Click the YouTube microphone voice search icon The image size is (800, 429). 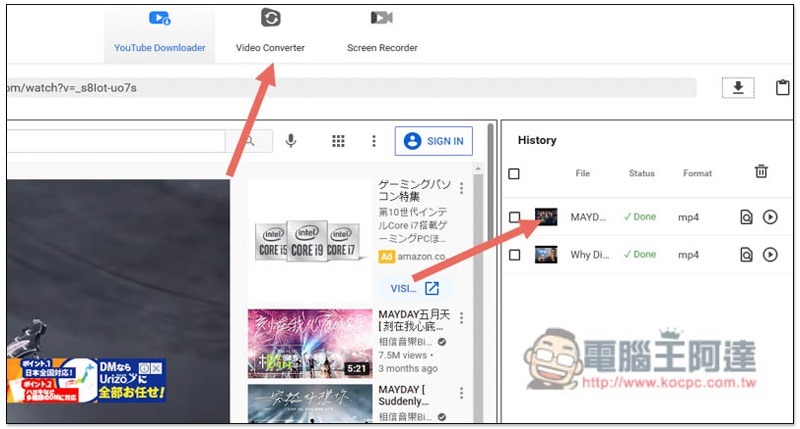coord(291,140)
